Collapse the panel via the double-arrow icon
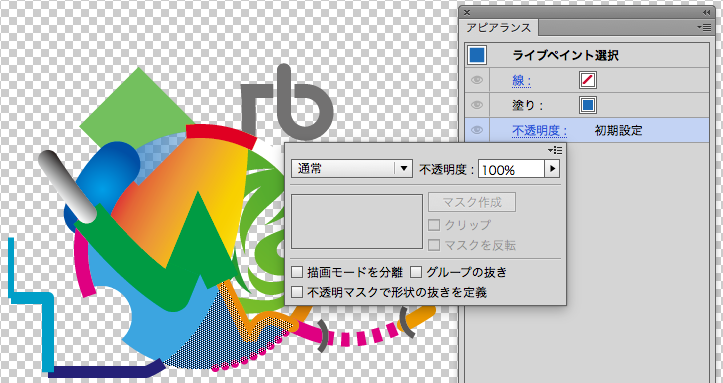 tap(707, 12)
